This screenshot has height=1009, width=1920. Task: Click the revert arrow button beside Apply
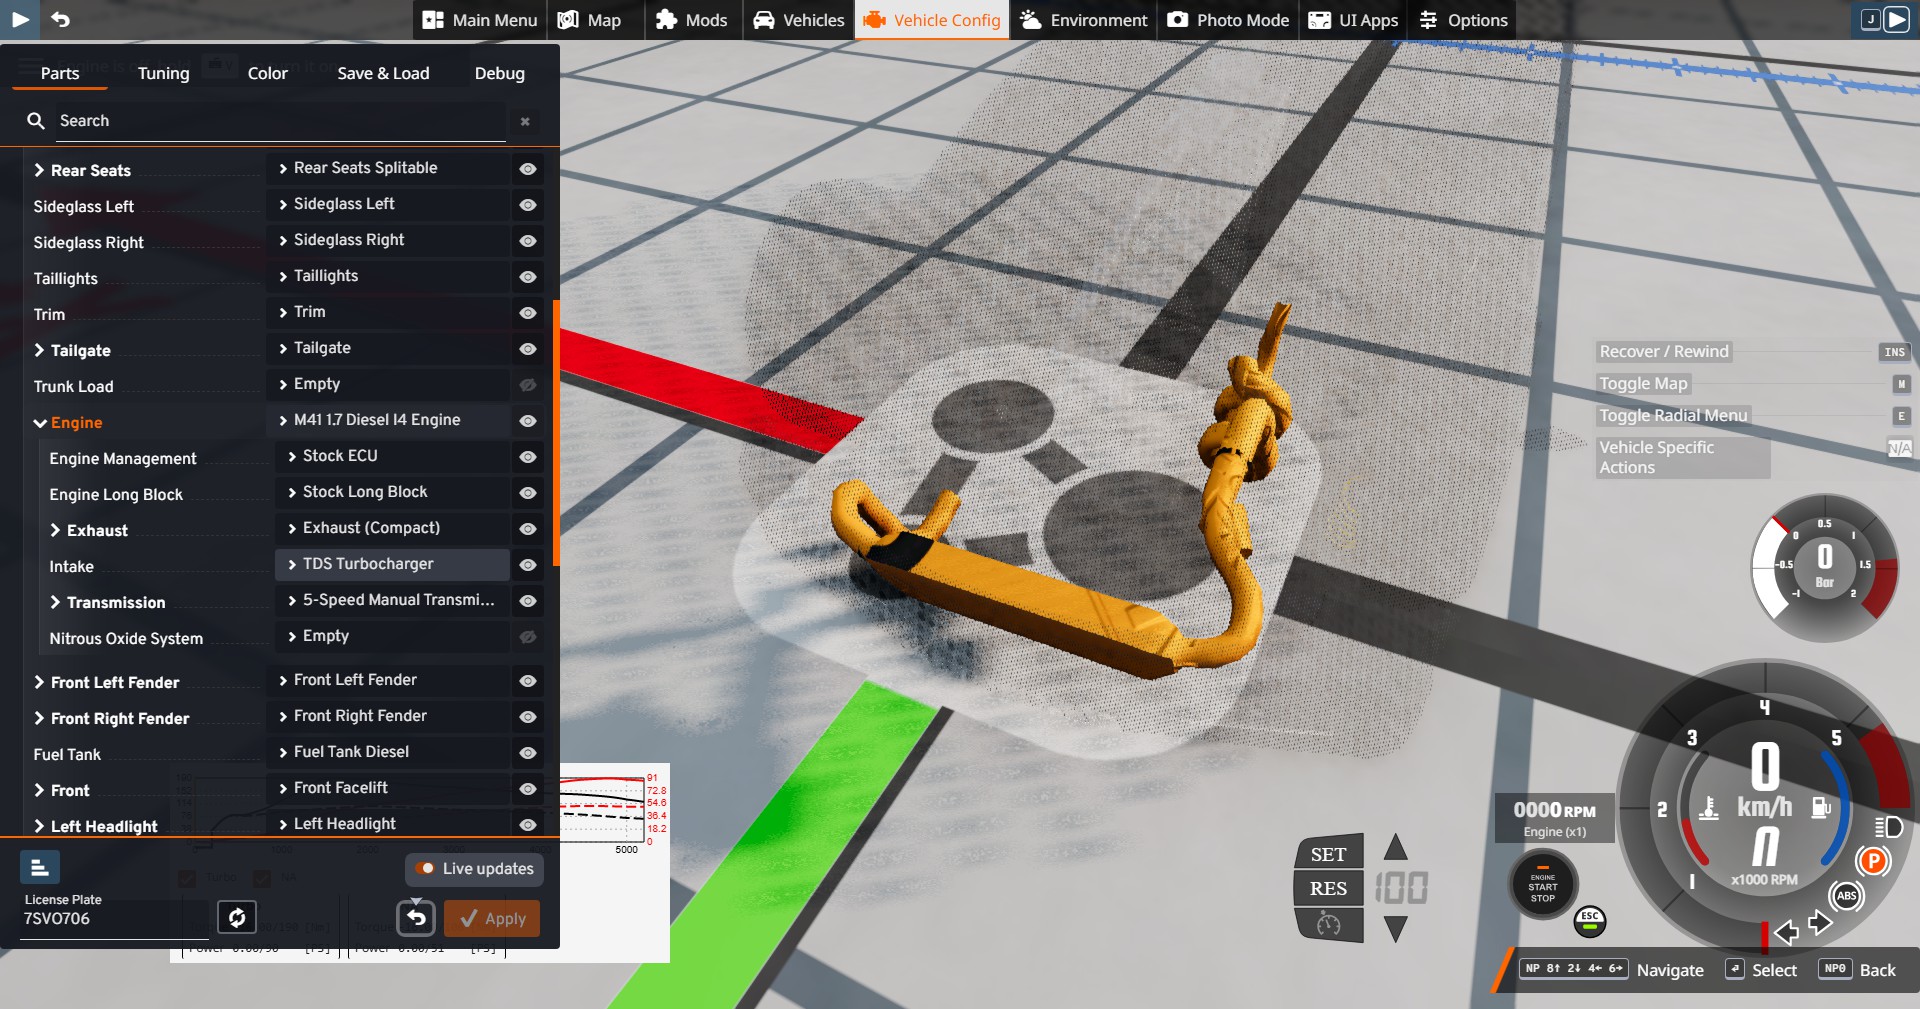[x=416, y=918]
